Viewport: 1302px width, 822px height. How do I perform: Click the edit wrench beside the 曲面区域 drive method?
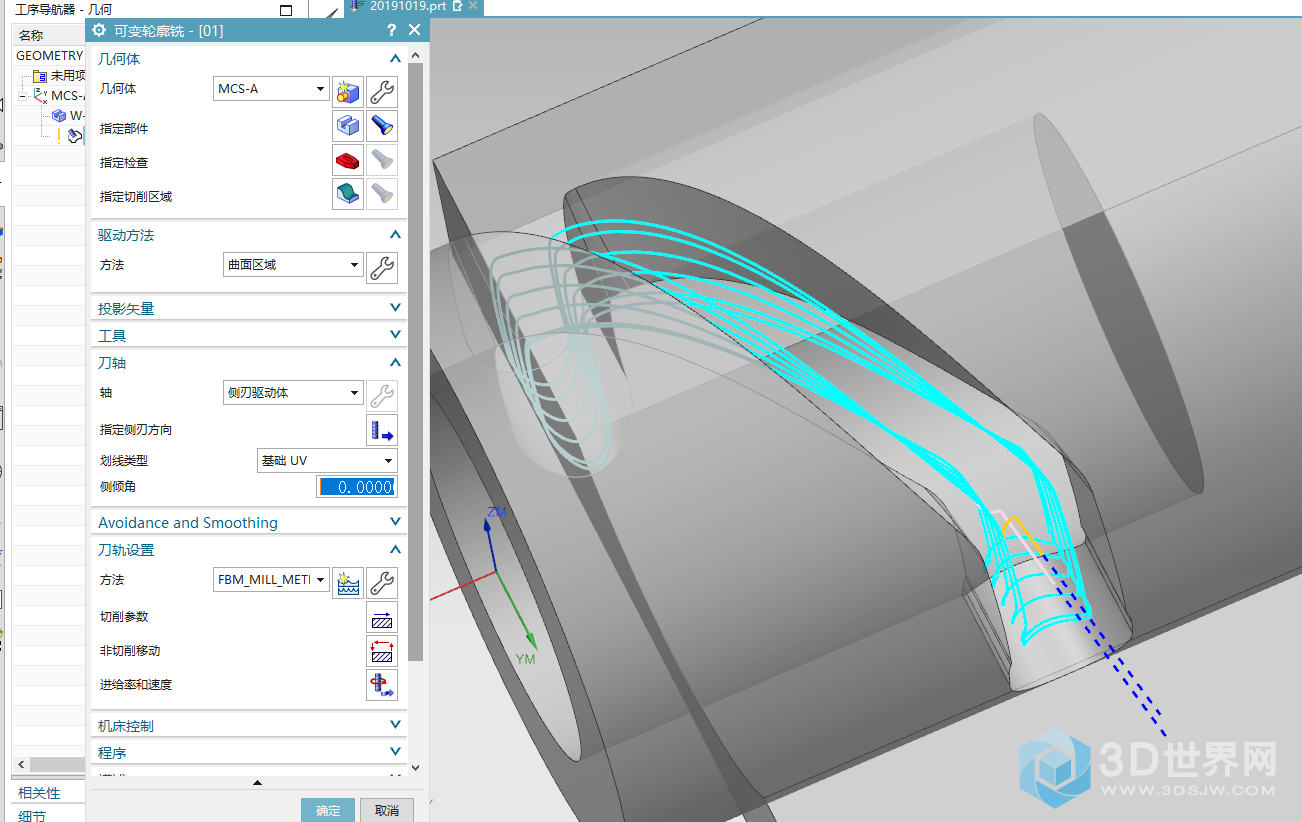[x=381, y=267]
